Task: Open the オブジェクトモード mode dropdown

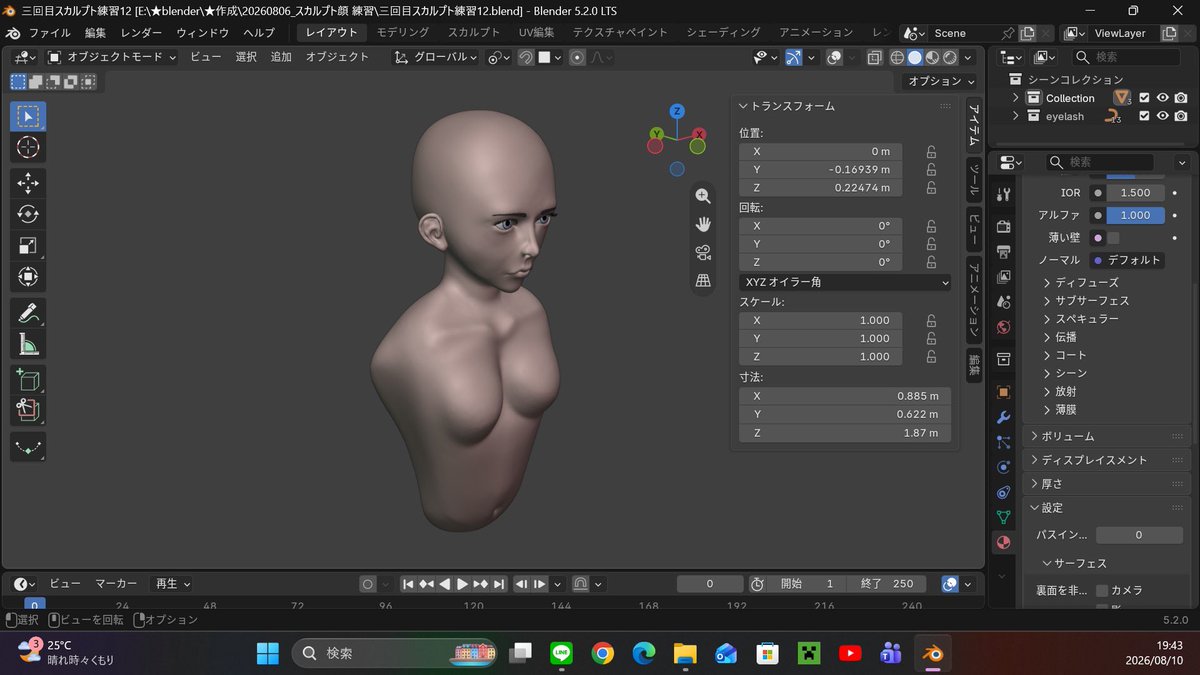Action: coord(112,57)
